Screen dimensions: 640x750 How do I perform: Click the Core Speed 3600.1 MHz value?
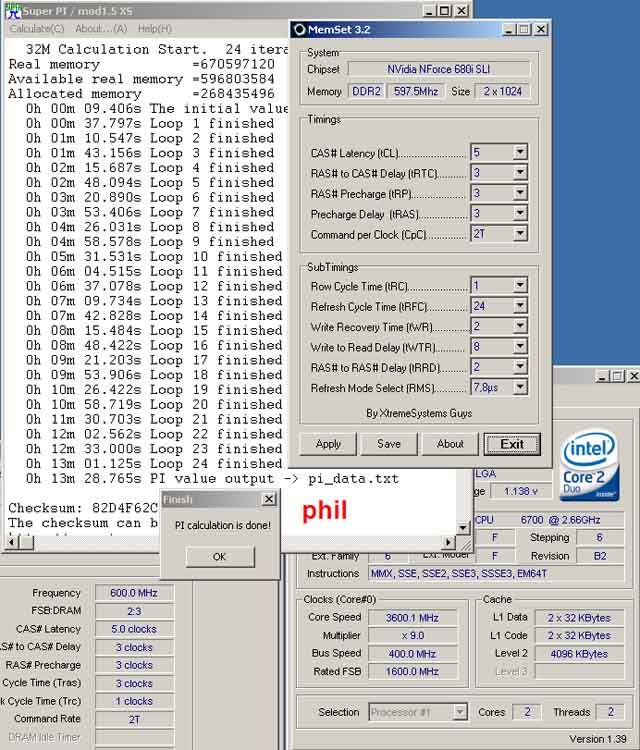point(412,618)
